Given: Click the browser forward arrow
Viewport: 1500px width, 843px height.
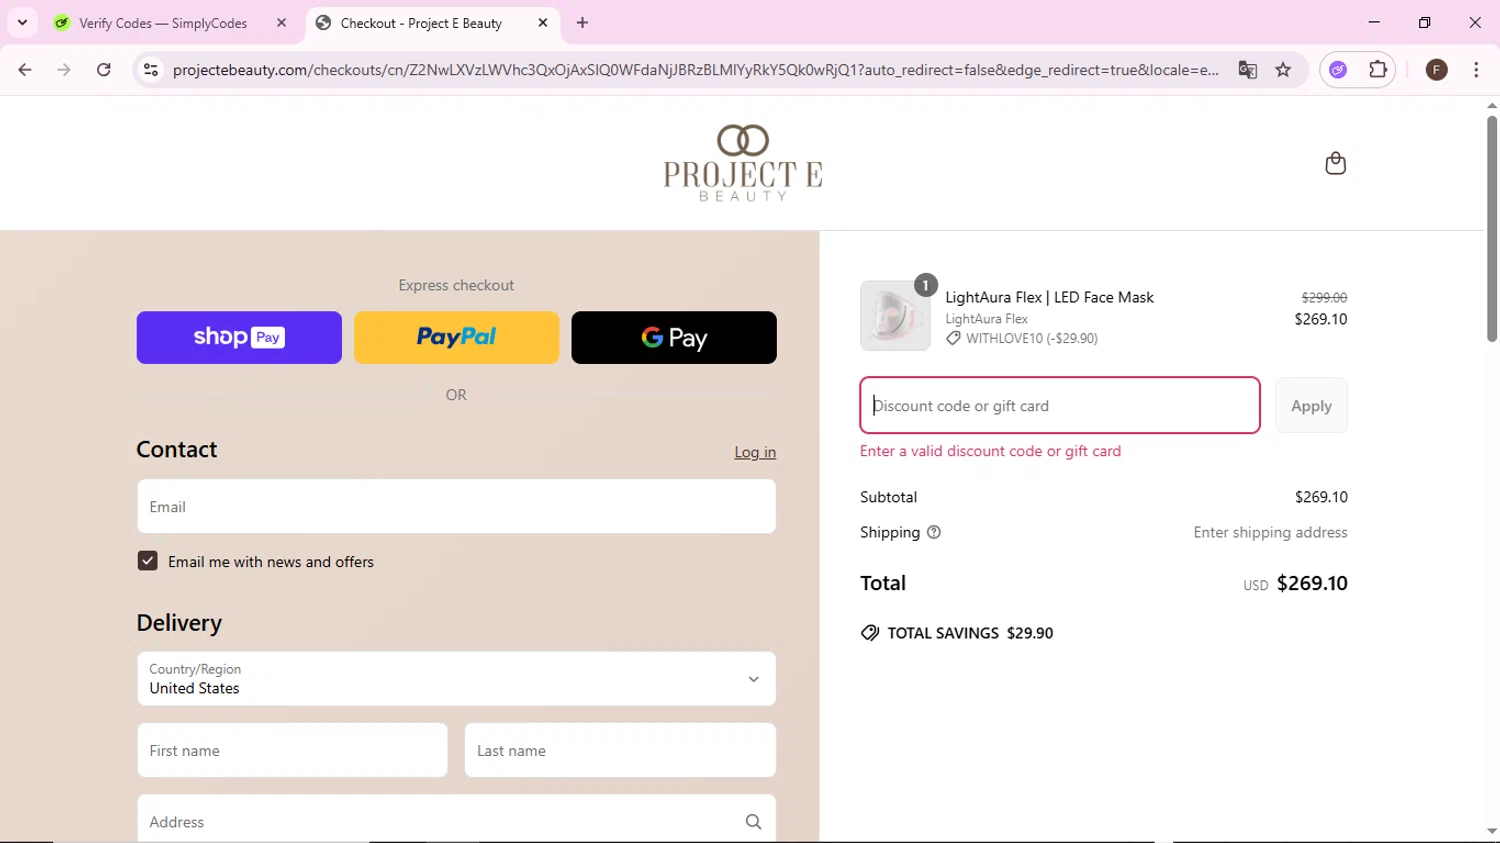Looking at the screenshot, I should [x=64, y=70].
